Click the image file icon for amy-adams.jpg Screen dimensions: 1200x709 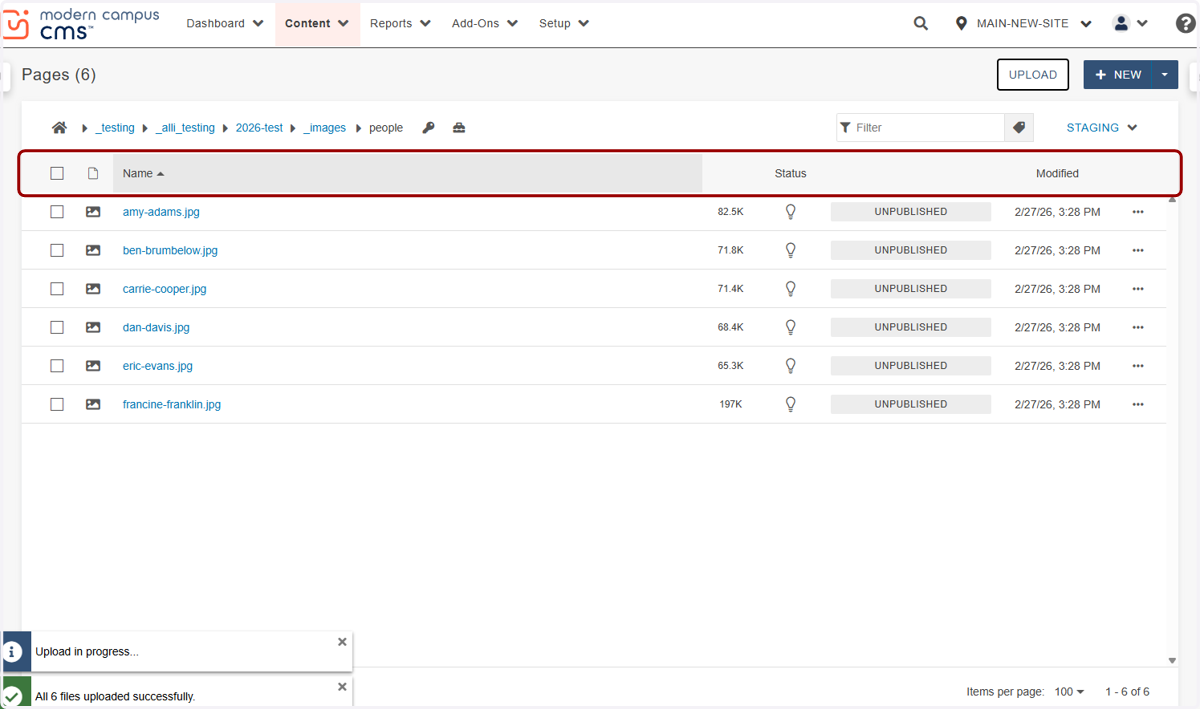click(93, 212)
